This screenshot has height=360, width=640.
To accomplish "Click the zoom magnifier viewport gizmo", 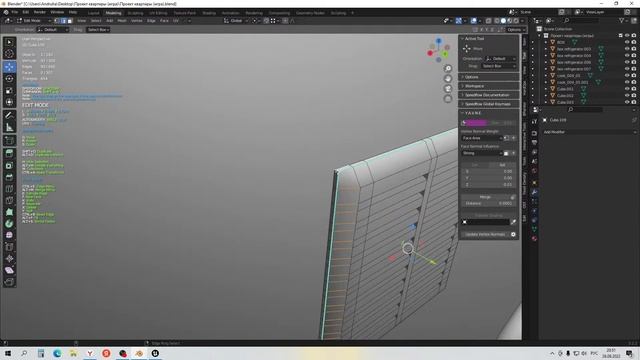I will 448,69.
